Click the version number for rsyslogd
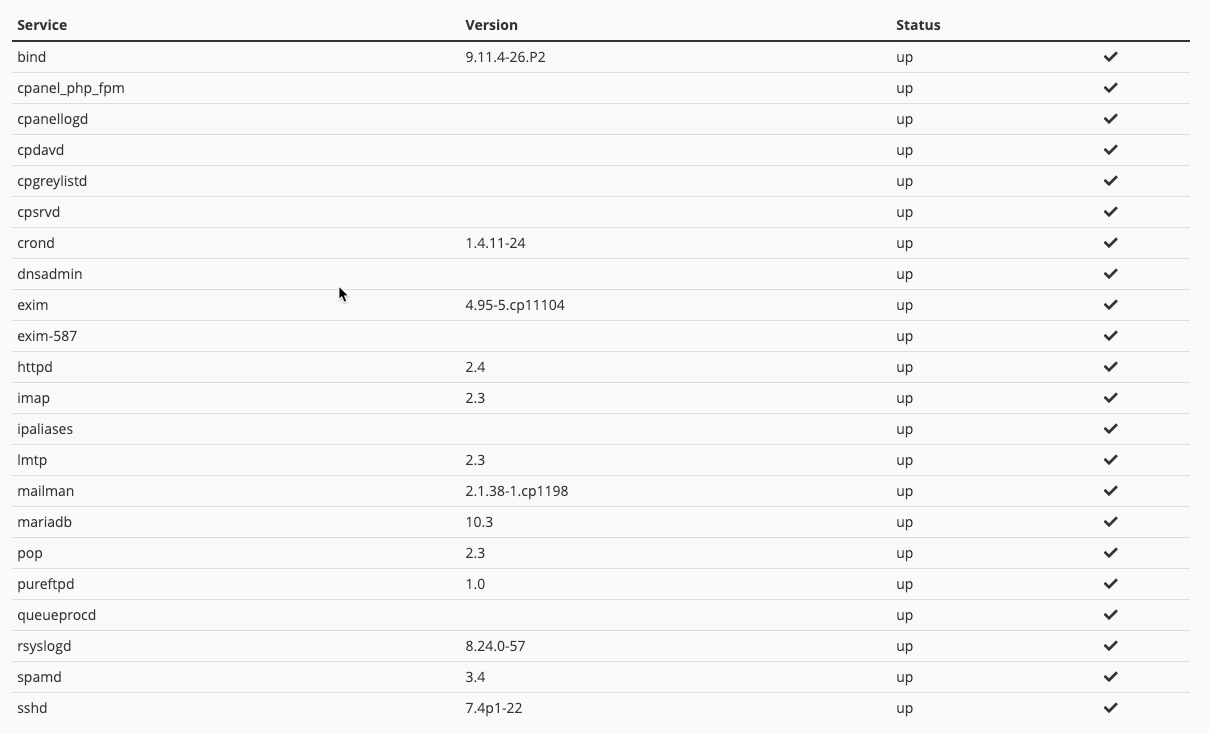This screenshot has height=734, width=1209. [x=496, y=646]
